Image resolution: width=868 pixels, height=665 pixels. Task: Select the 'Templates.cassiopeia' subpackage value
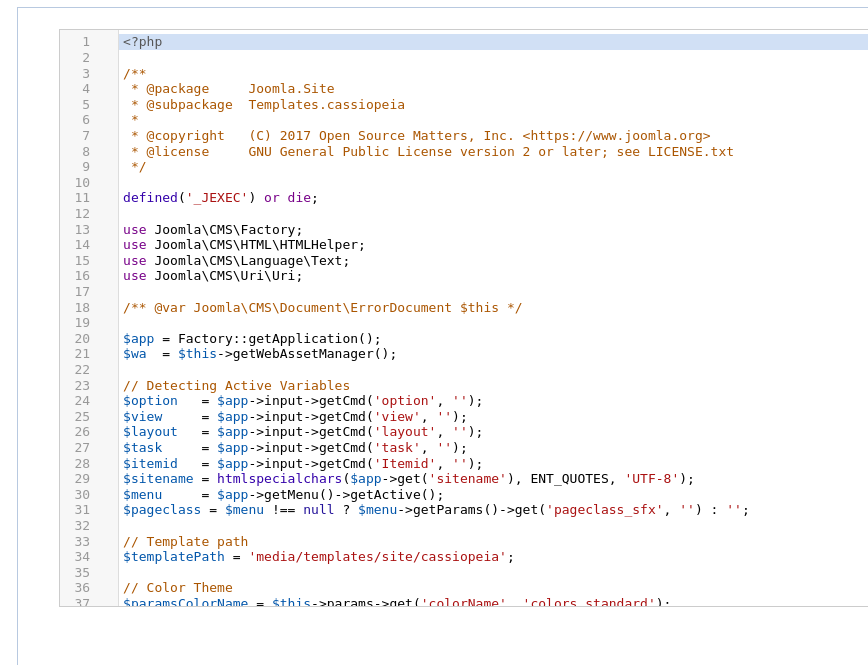[x=327, y=105]
